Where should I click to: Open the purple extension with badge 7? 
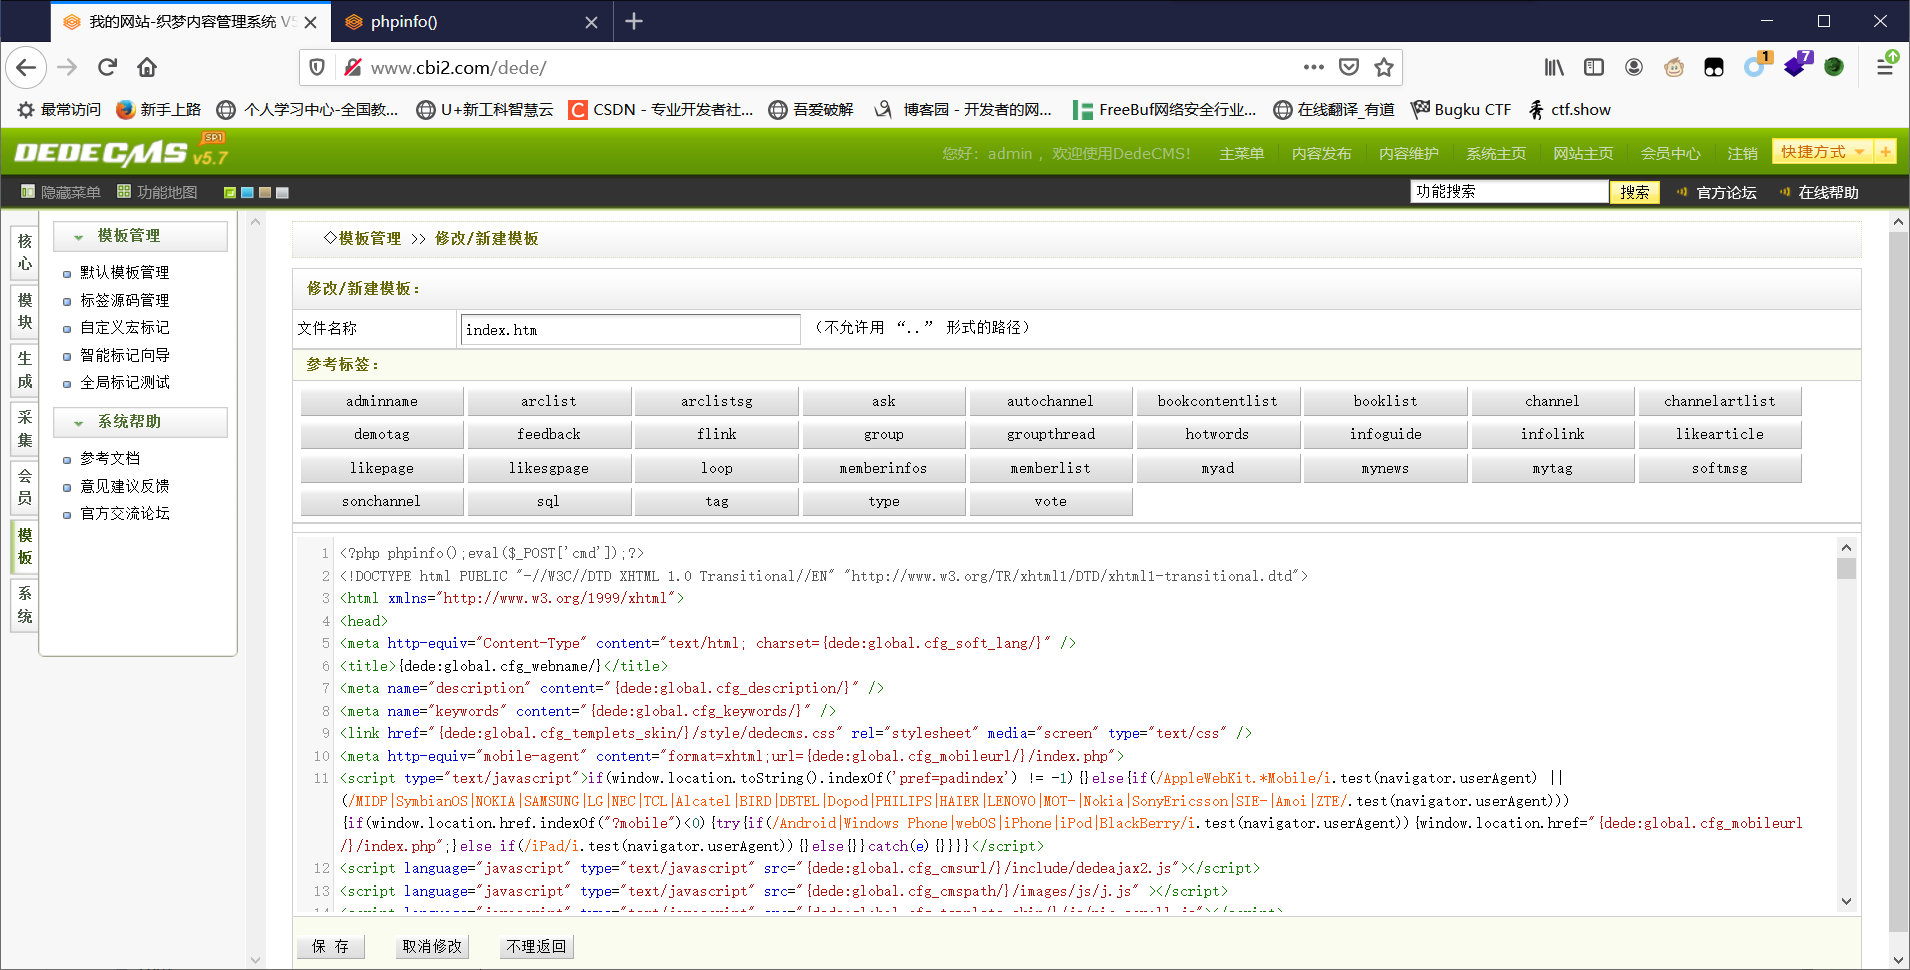(1797, 66)
